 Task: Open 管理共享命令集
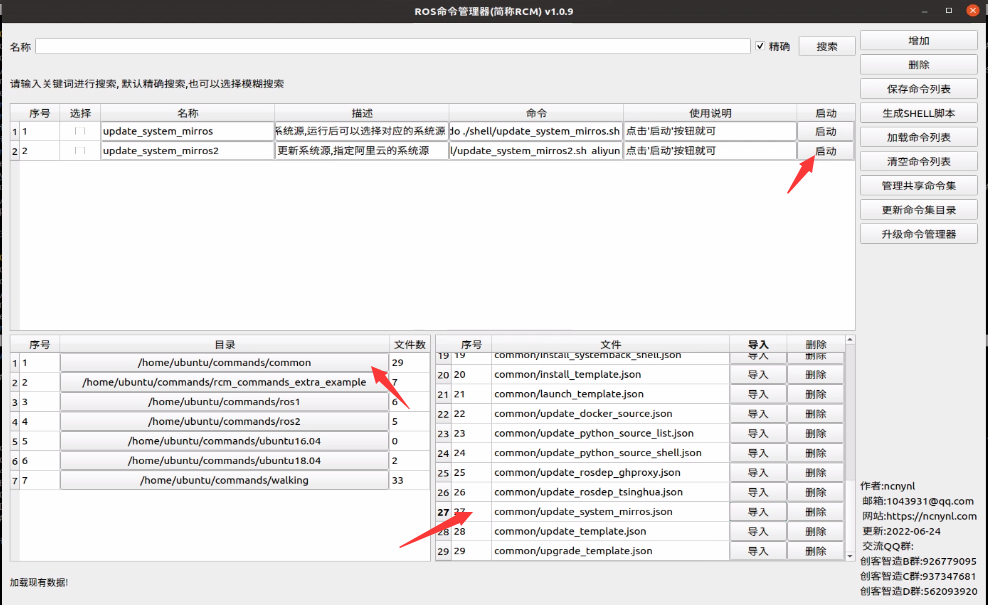pos(919,185)
